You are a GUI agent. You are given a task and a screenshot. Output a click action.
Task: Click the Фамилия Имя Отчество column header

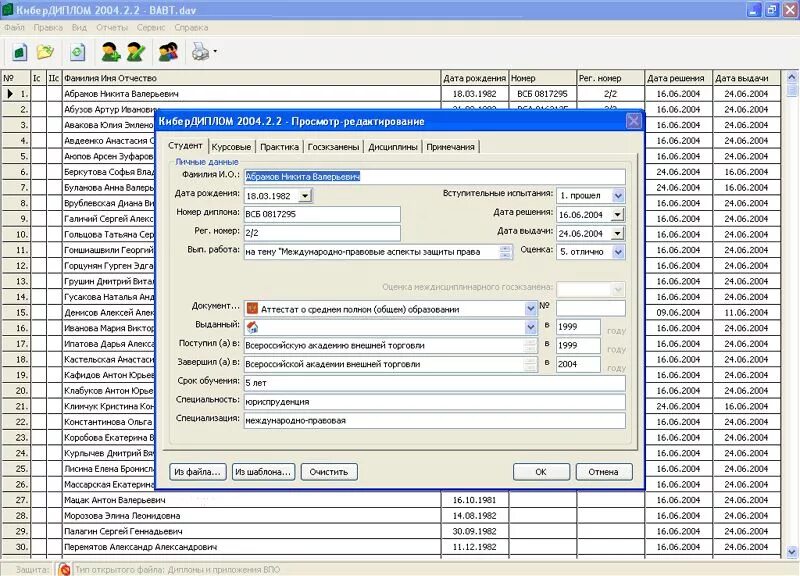coord(251,78)
